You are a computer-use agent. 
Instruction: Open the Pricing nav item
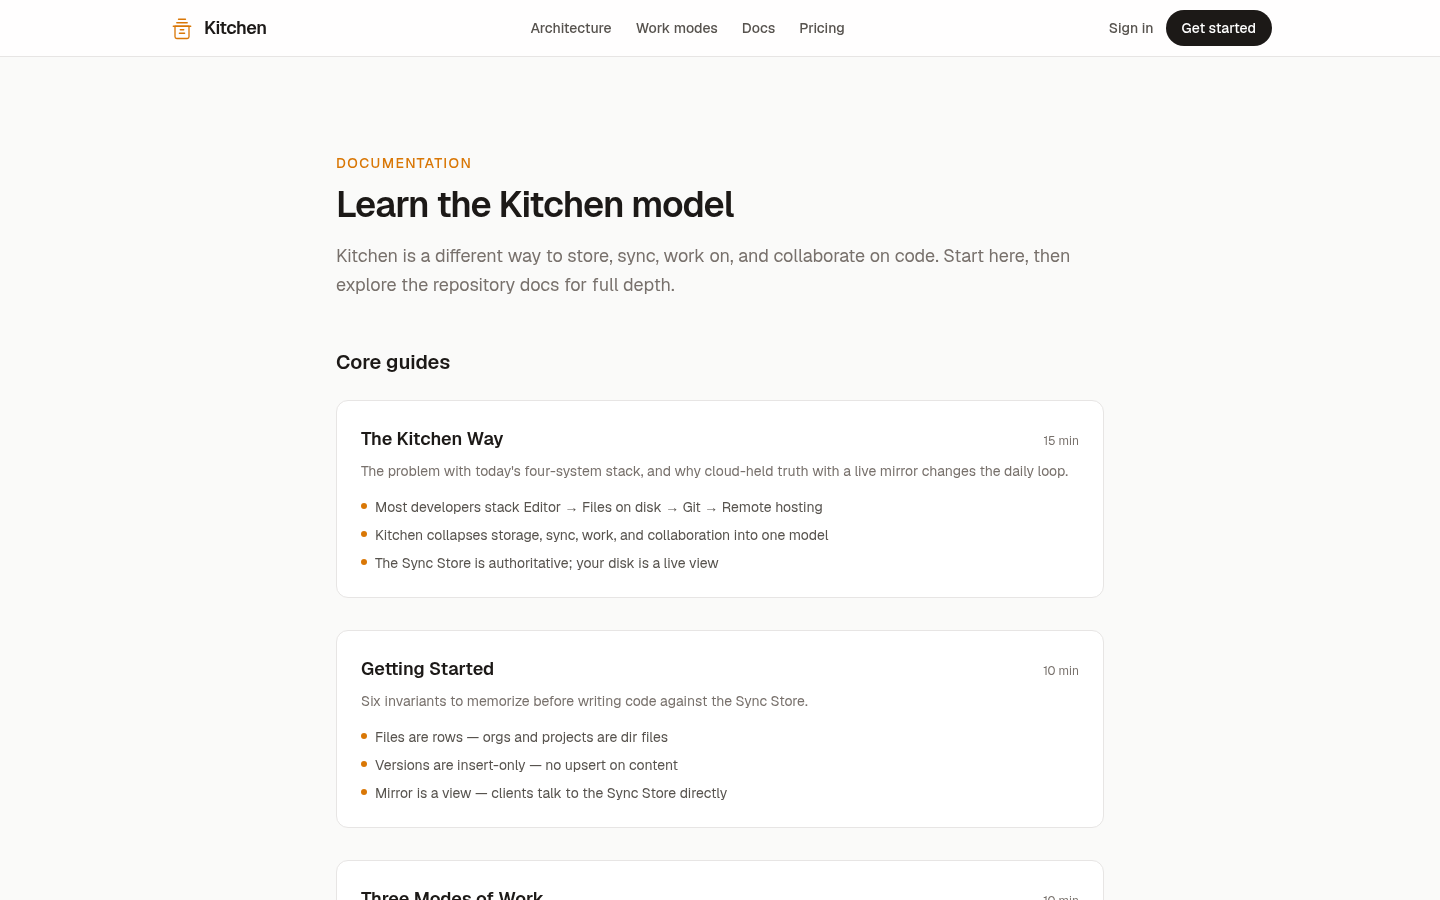click(822, 28)
